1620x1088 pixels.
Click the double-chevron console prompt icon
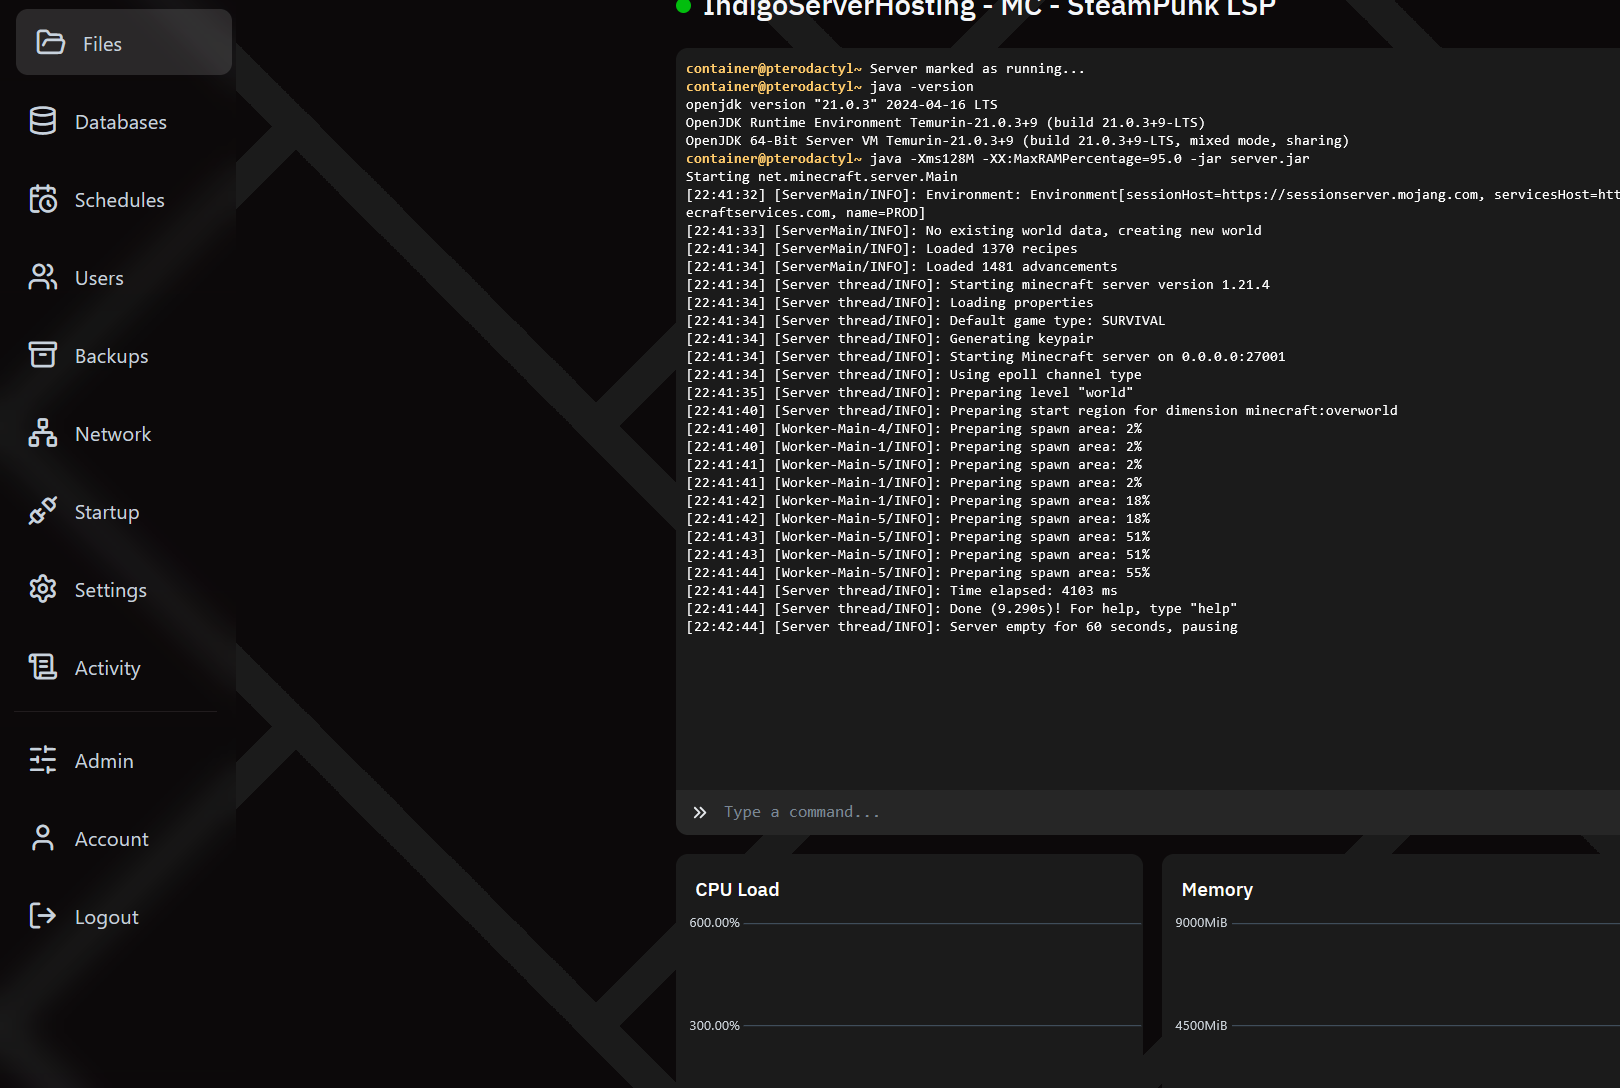click(x=700, y=812)
